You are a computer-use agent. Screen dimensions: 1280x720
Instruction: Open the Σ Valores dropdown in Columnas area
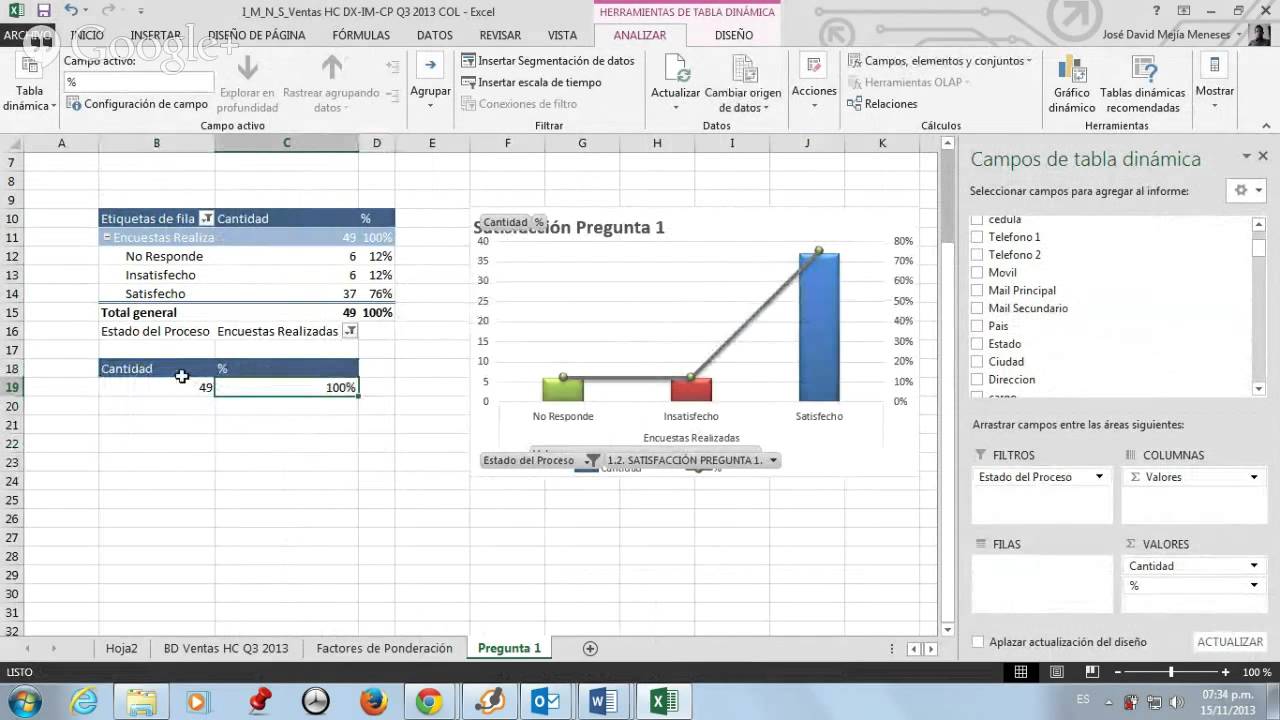[x=1254, y=477]
